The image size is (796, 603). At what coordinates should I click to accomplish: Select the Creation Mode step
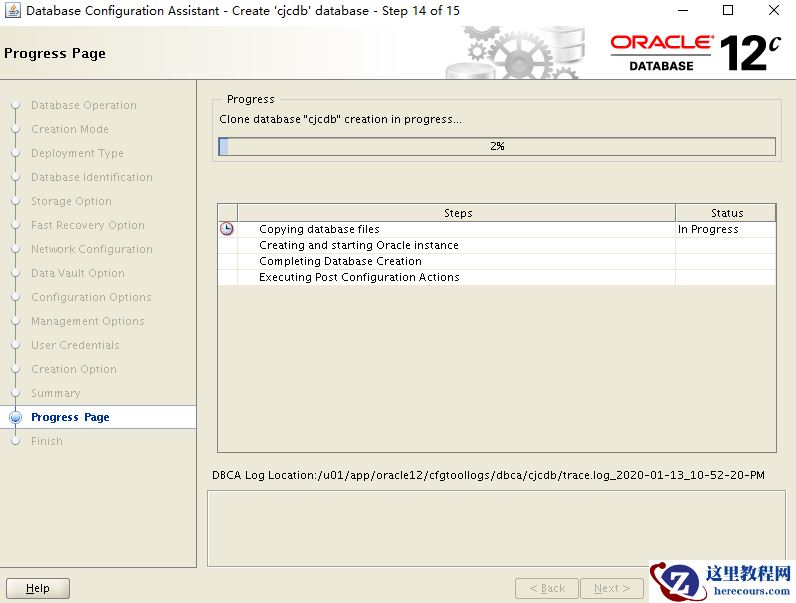point(70,129)
